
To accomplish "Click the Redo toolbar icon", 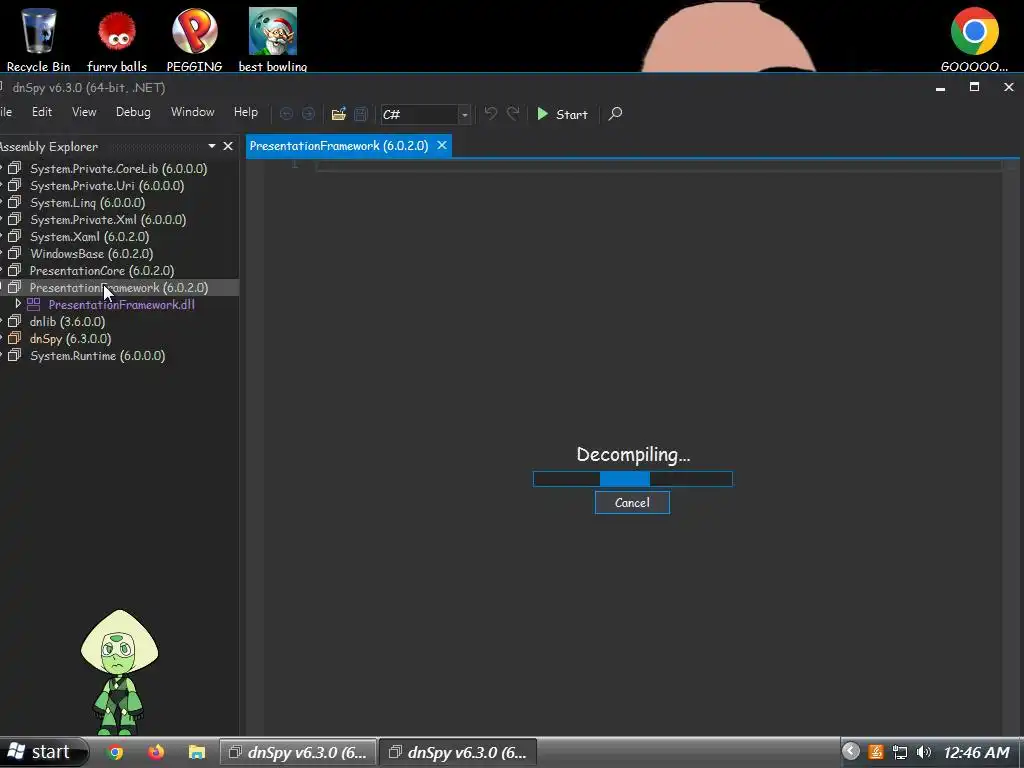I will coord(513,114).
